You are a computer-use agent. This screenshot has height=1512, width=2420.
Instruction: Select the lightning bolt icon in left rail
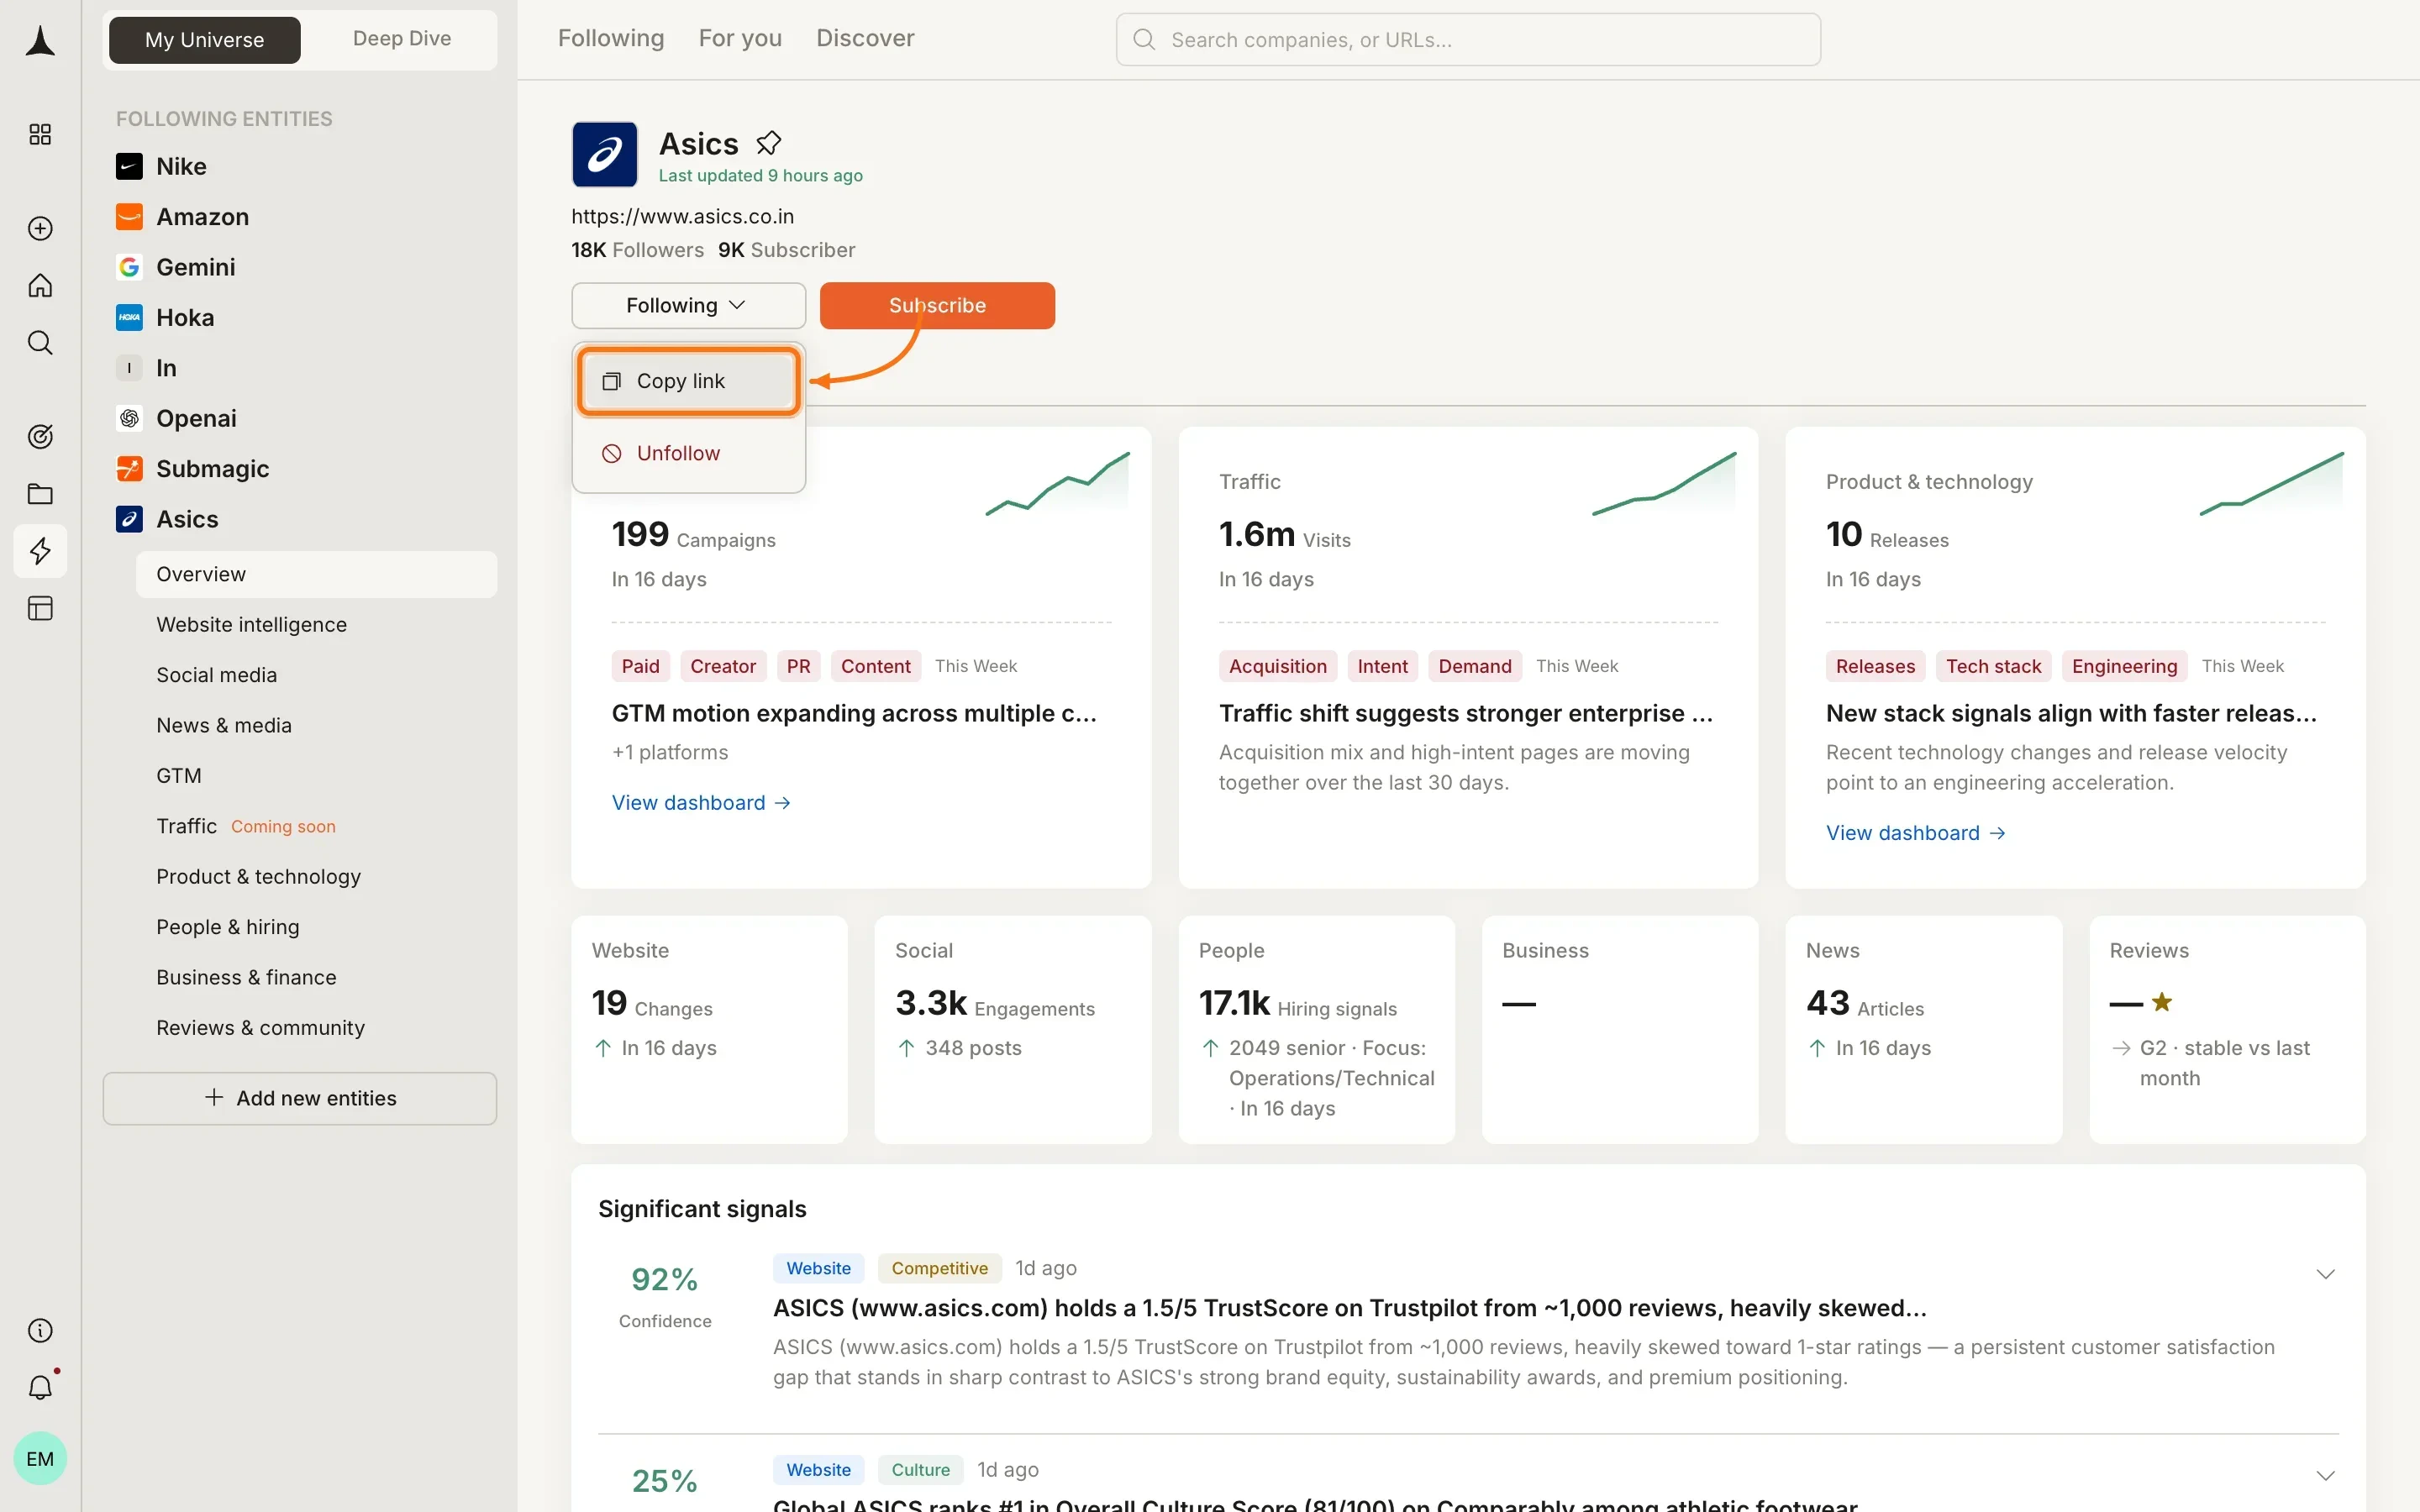pyautogui.click(x=40, y=550)
